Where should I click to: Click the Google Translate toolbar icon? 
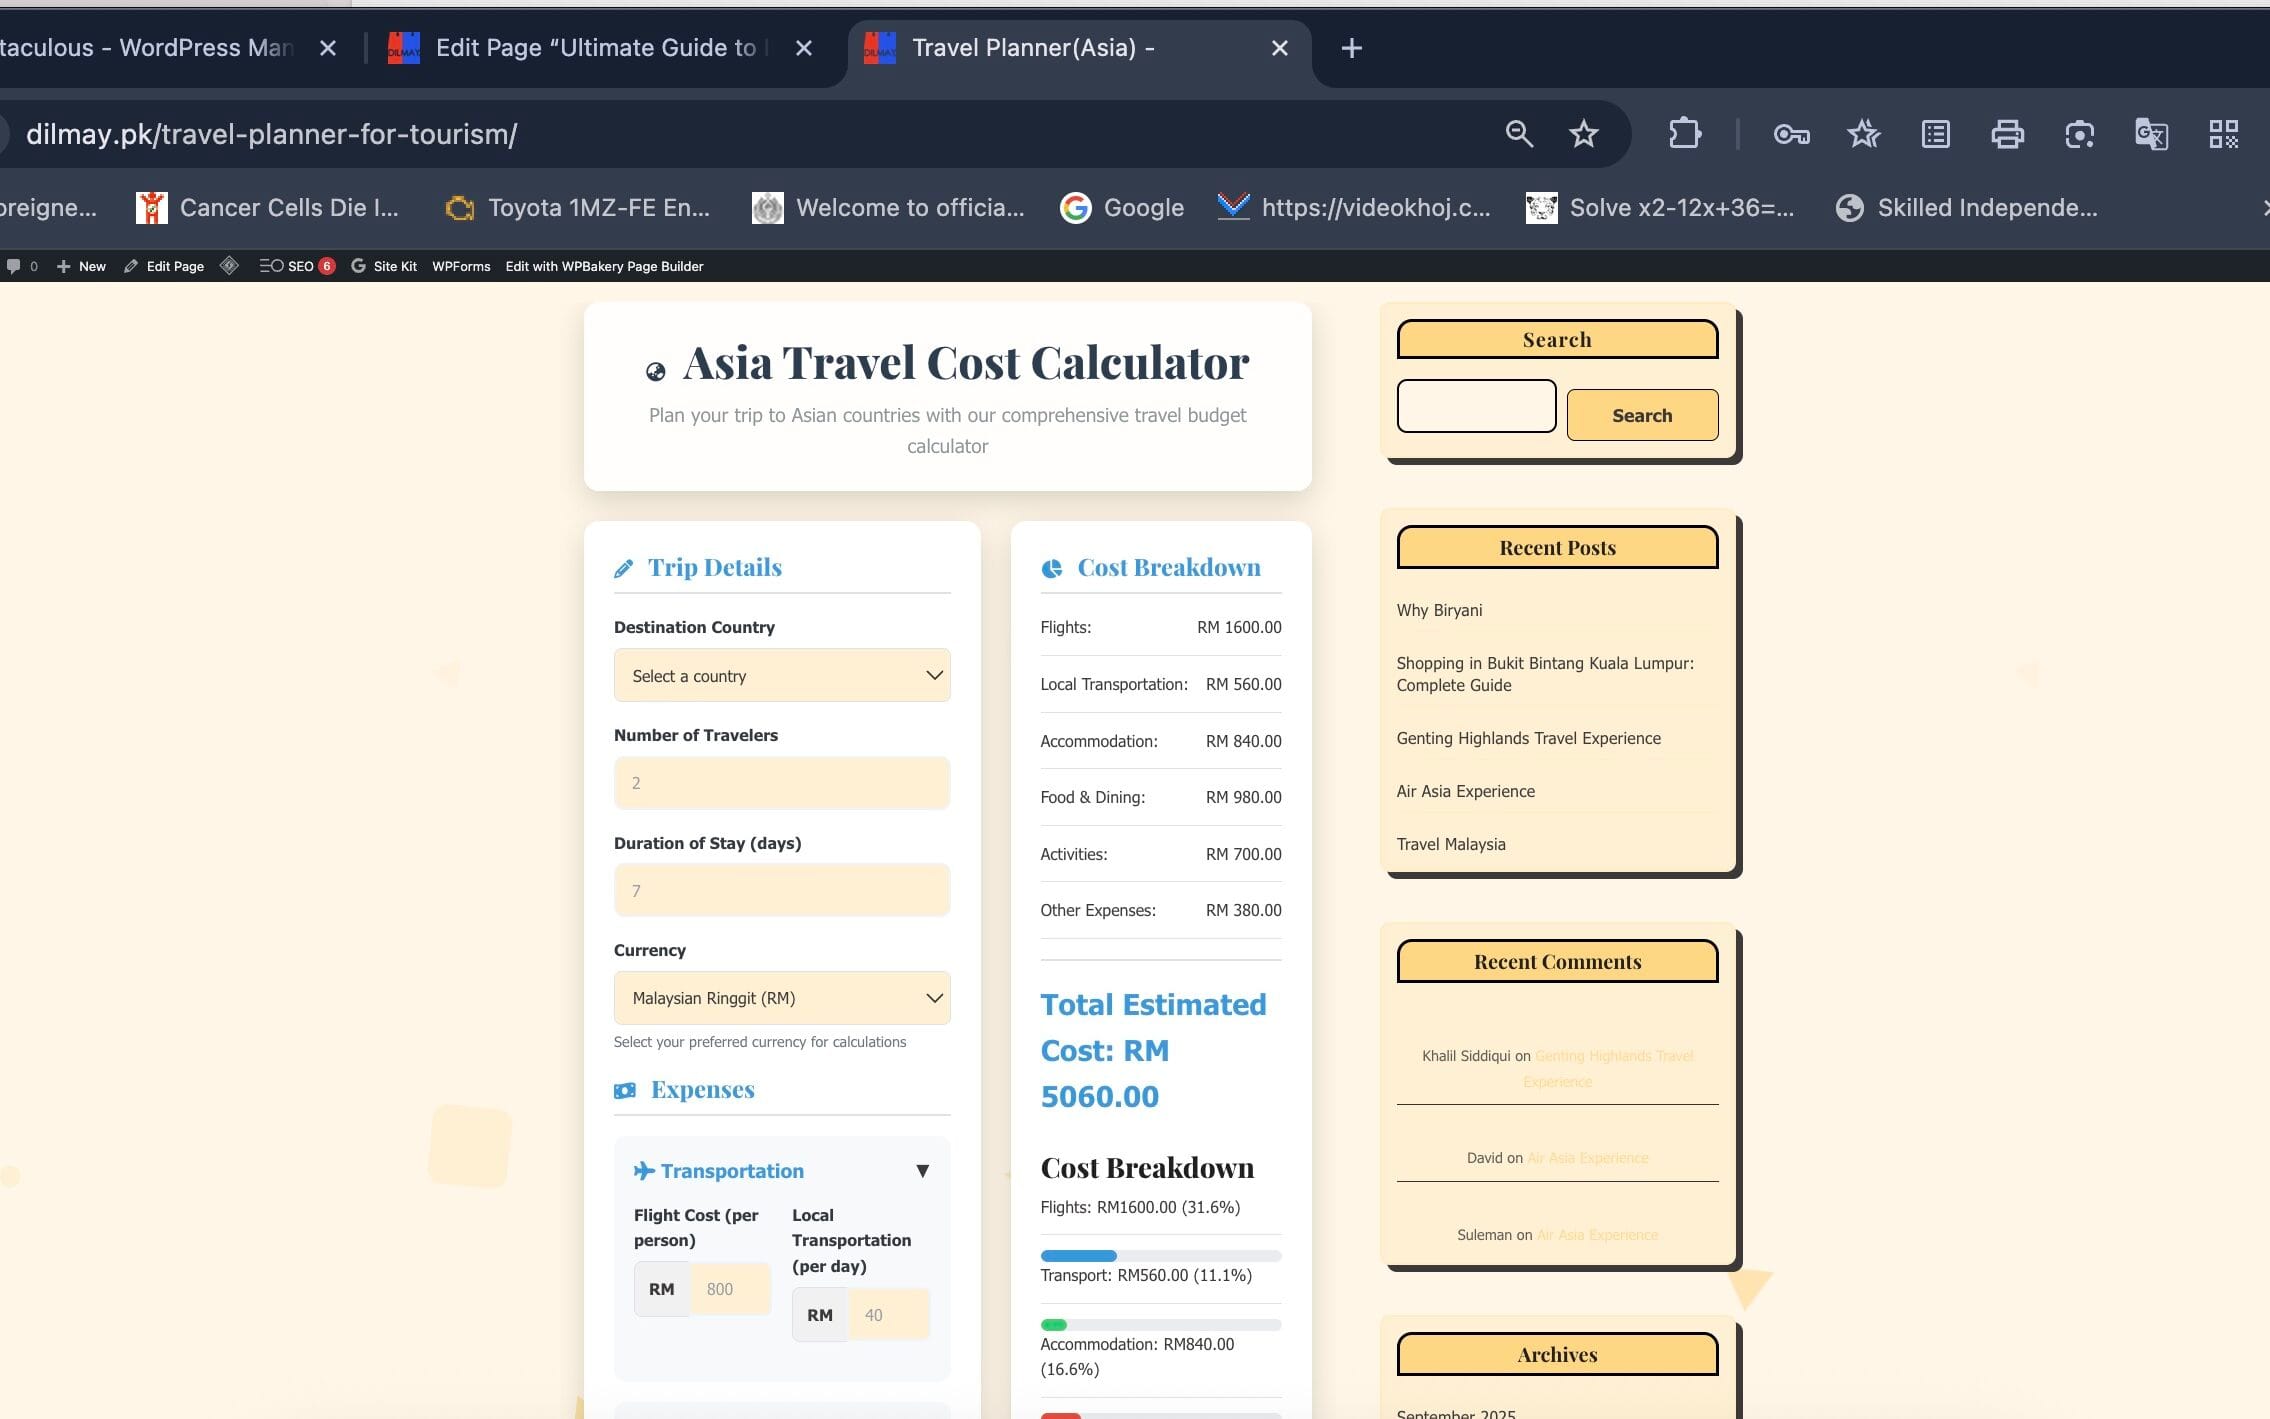2151,134
